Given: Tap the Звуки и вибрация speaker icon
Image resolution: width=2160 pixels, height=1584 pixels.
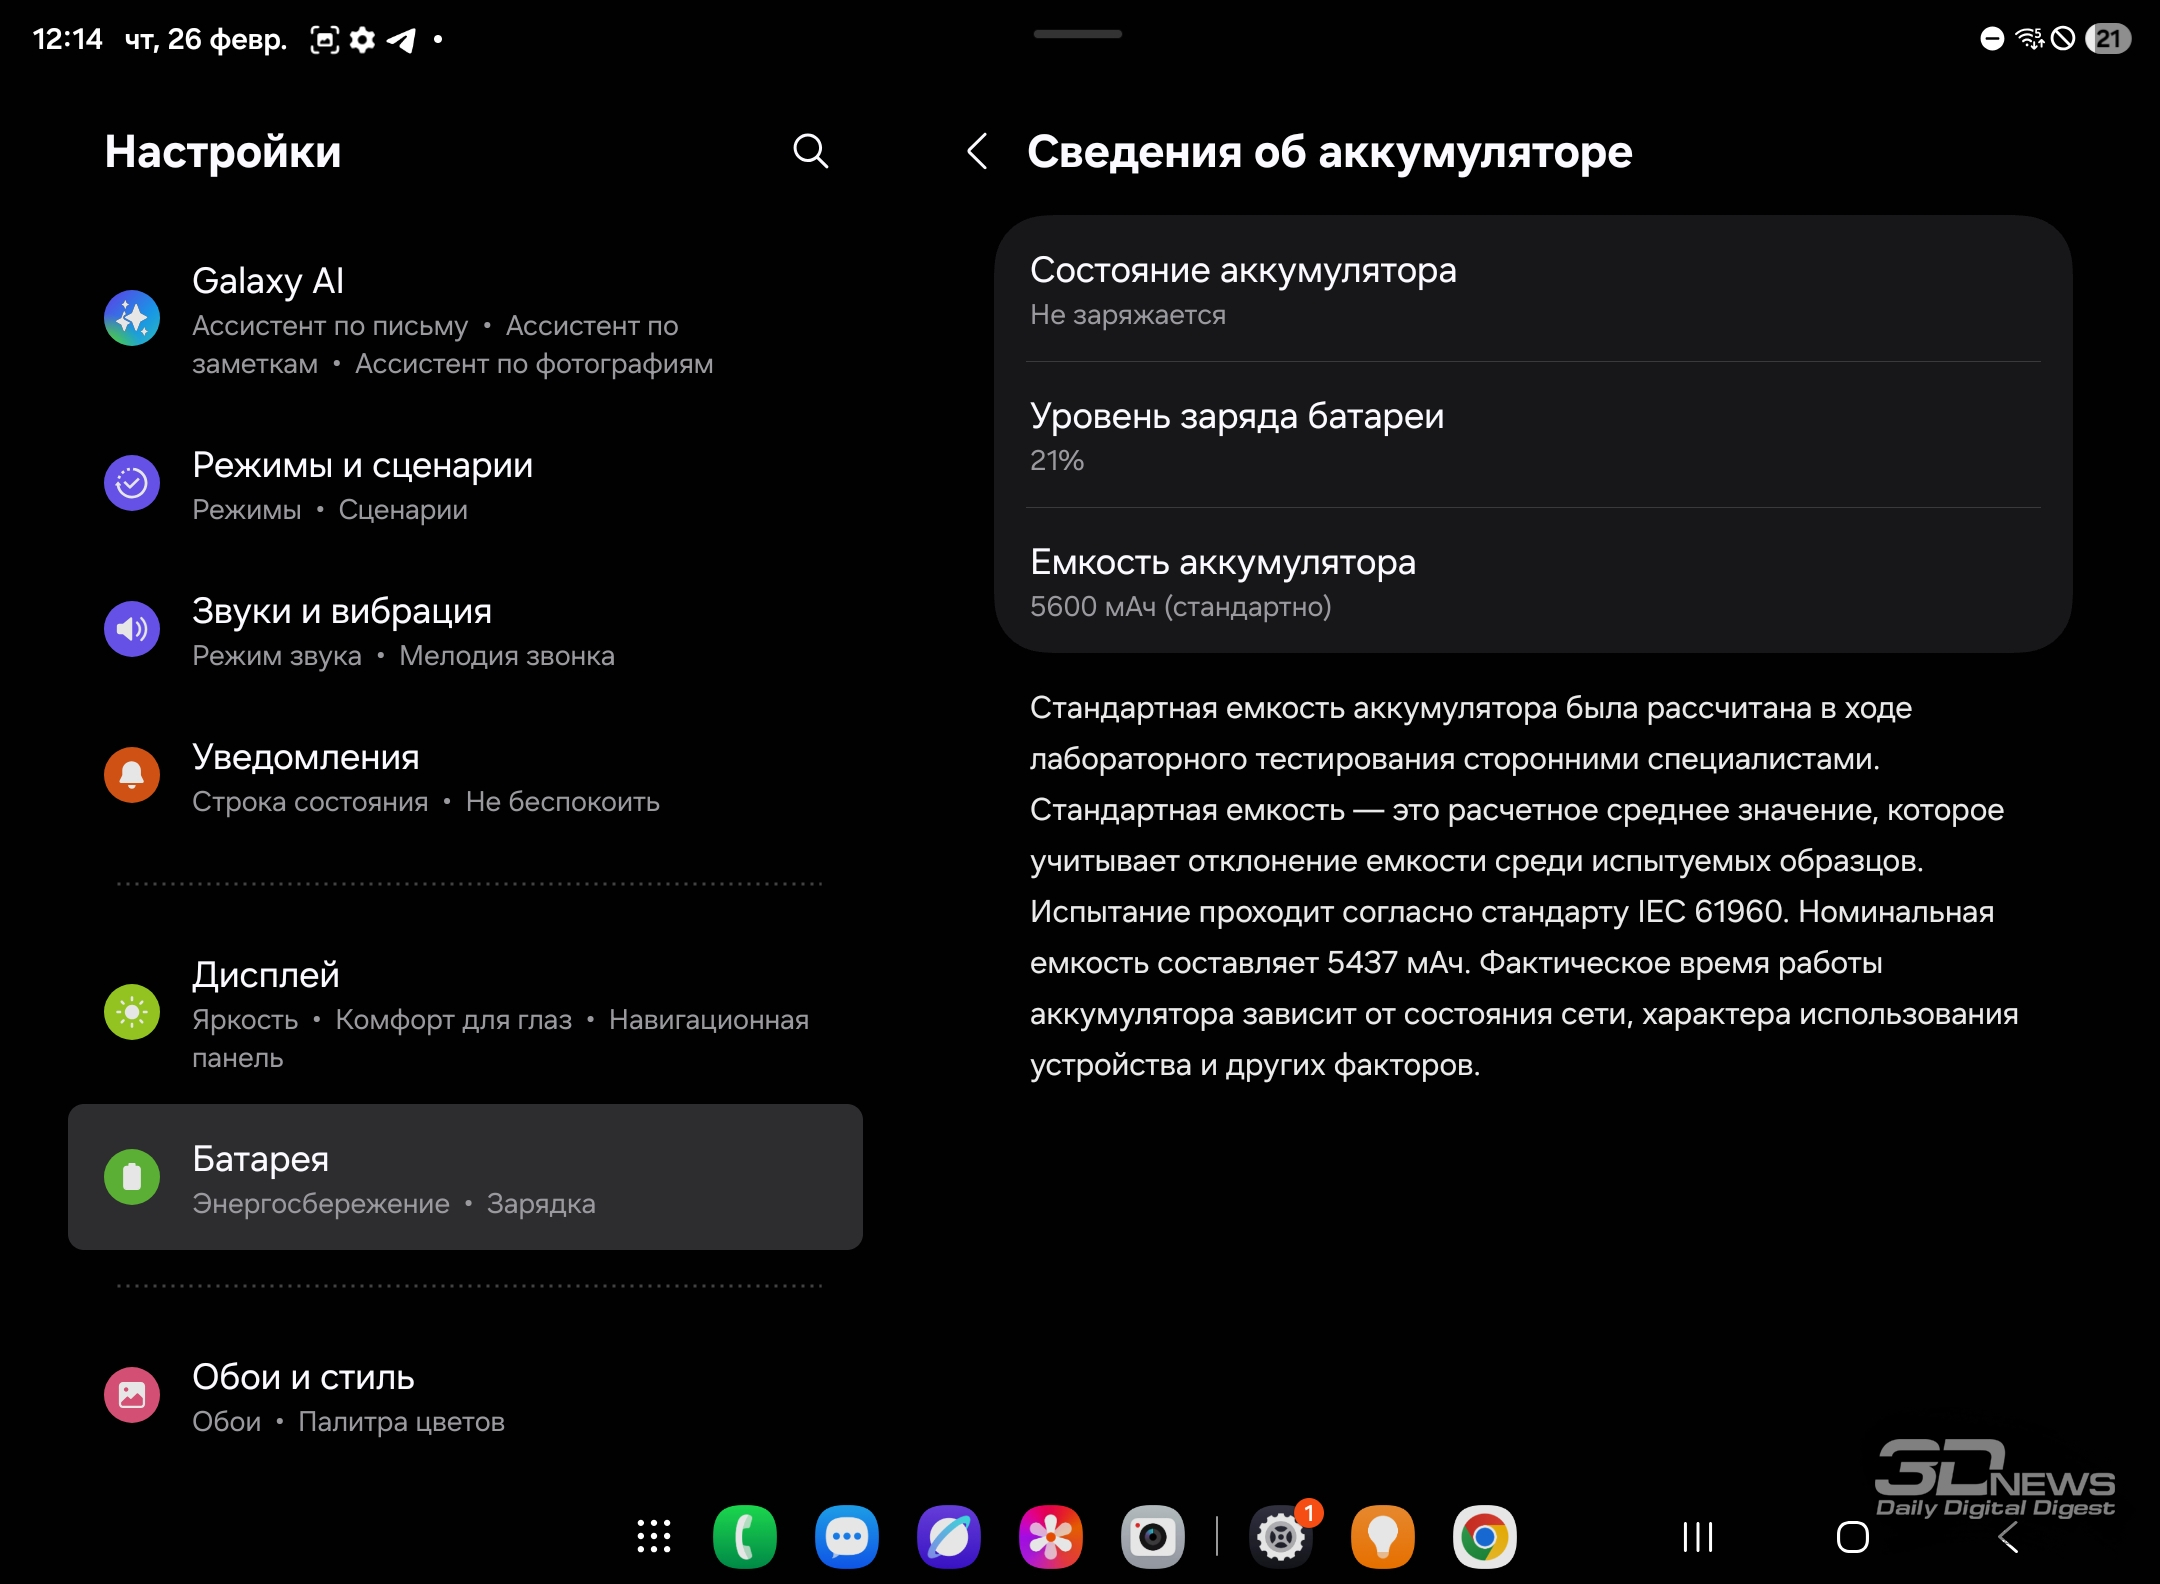Looking at the screenshot, I should [x=132, y=629].
